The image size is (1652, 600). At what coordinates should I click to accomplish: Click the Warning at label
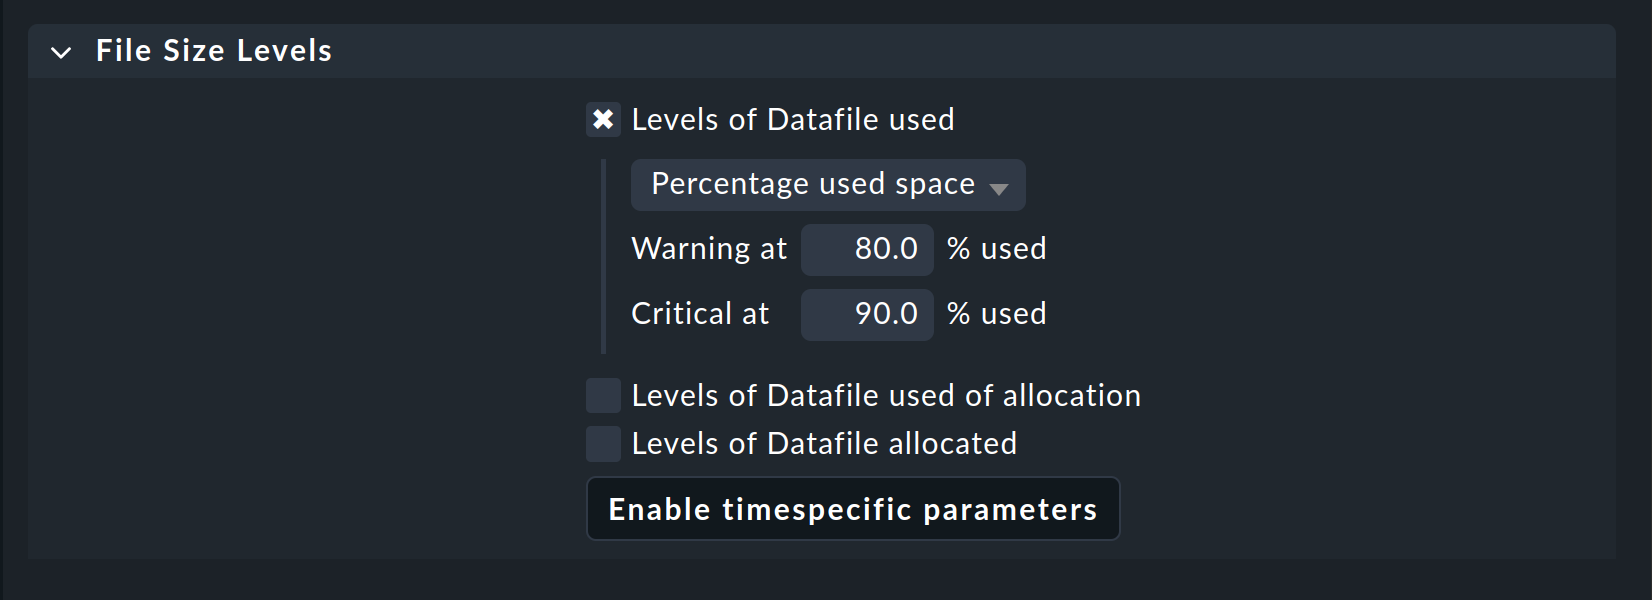pyautogui.click(x=709, y=249)
